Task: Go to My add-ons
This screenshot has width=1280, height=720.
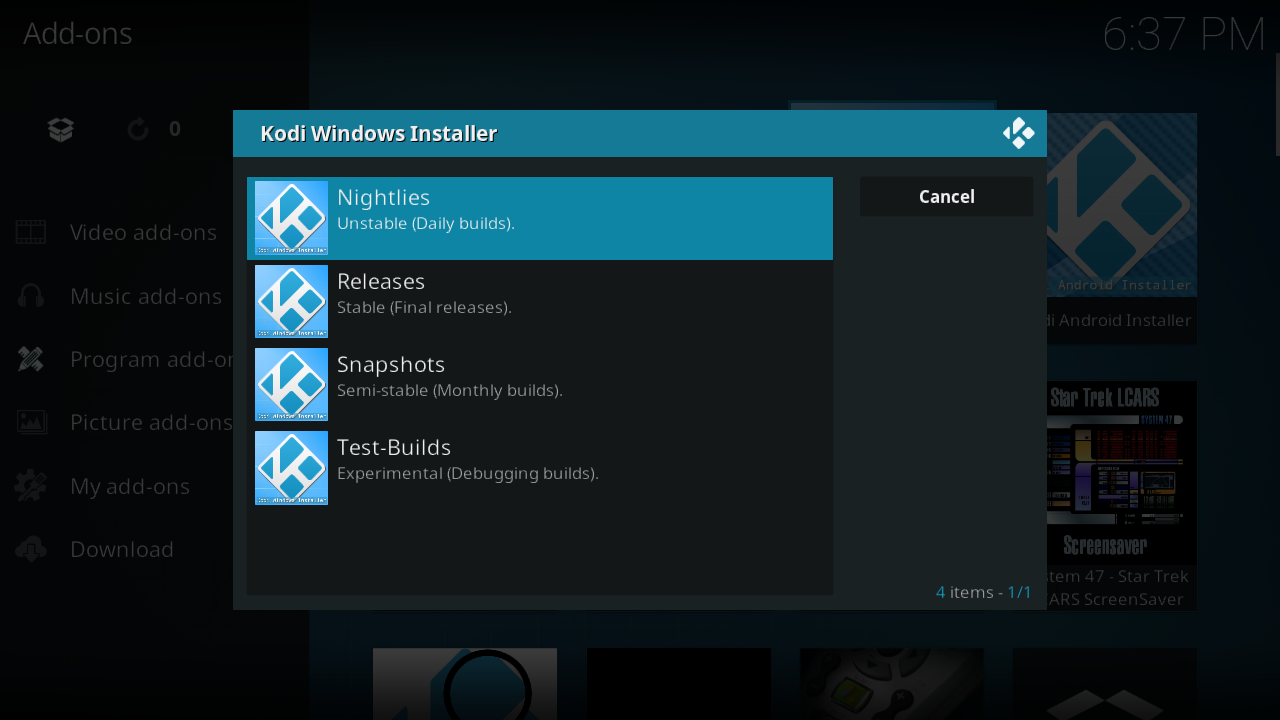Action: point(129,486)
